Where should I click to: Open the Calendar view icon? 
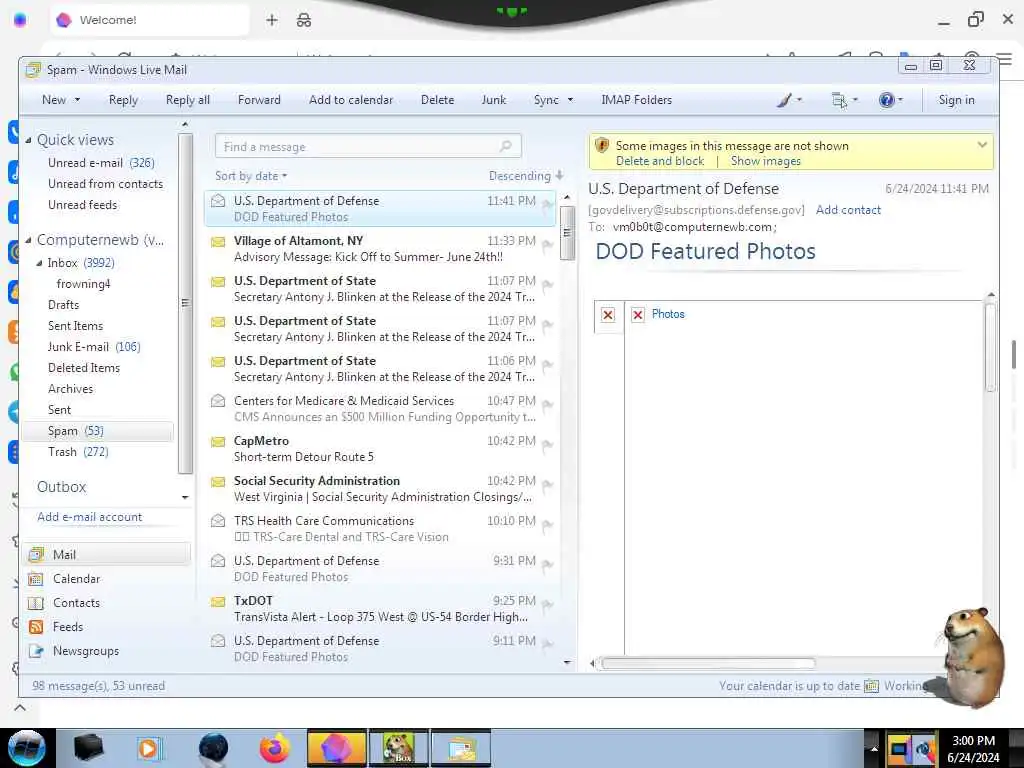(36, 579)
